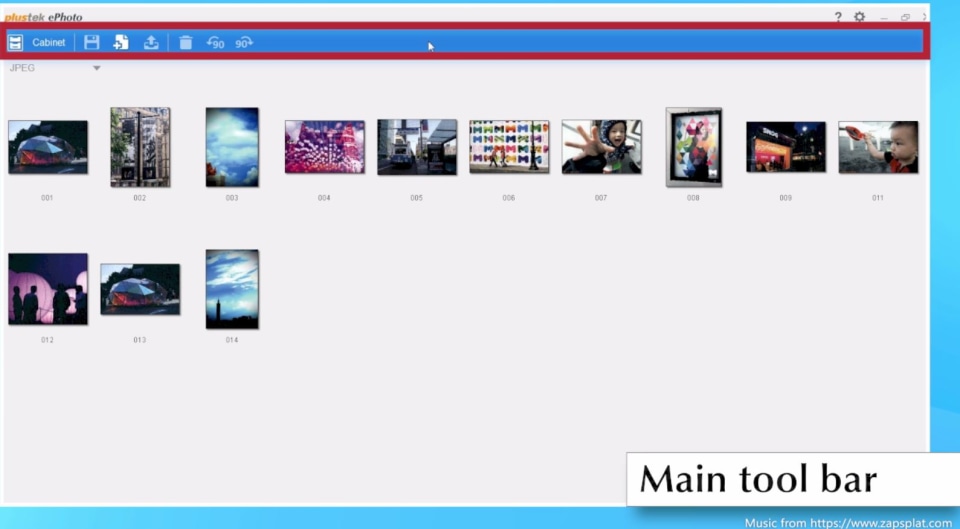Open the Cabinet text label

[48, 42]
